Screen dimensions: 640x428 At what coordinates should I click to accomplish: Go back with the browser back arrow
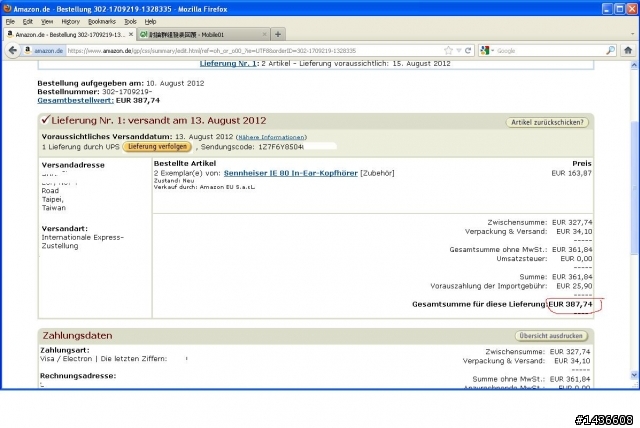13,50
